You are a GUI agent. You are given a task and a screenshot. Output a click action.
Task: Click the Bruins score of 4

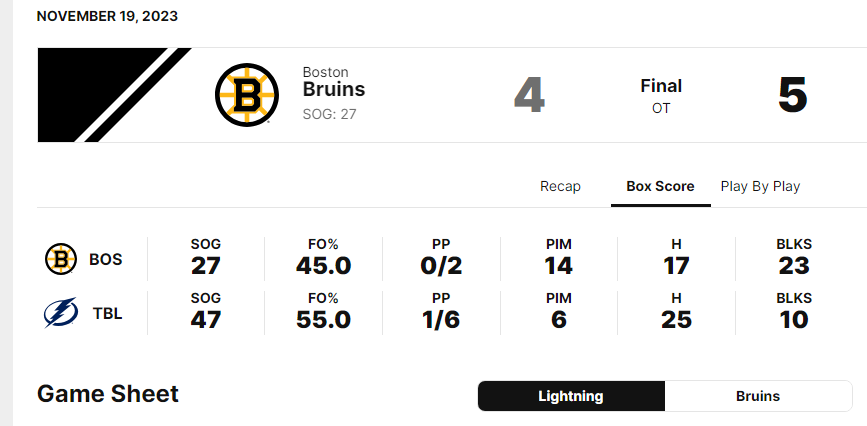529,96
